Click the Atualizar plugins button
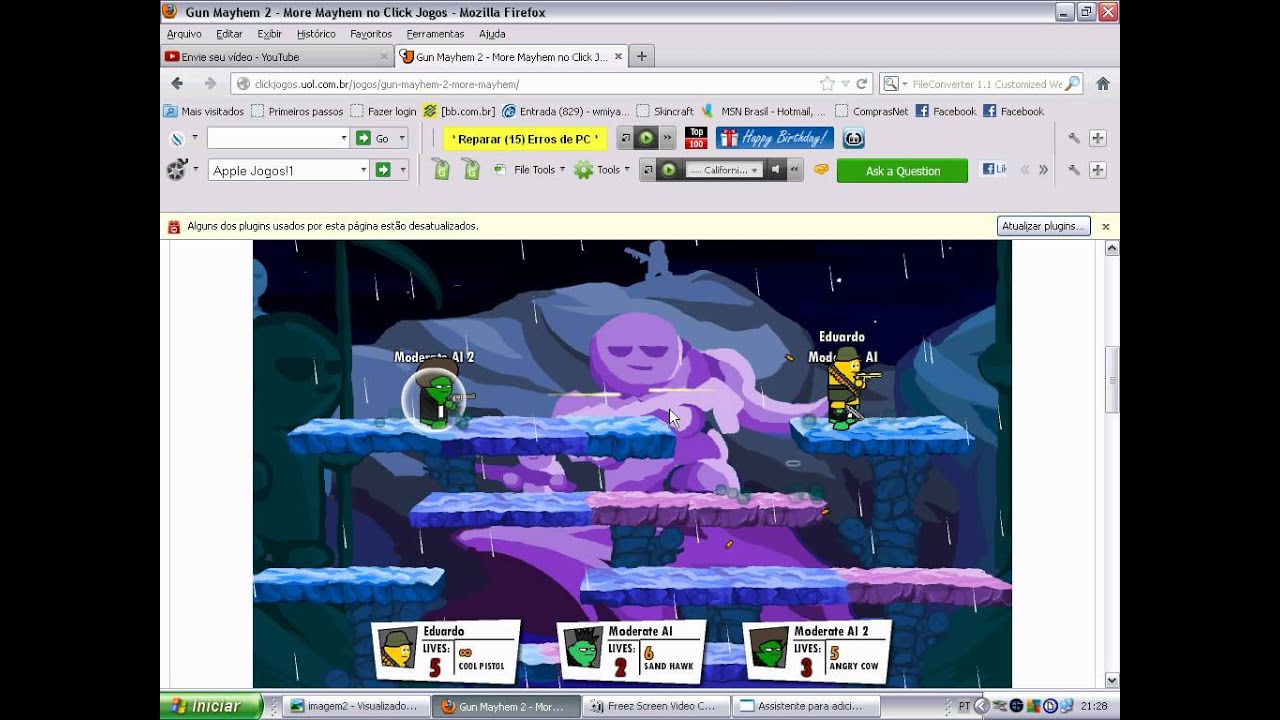 1043,226
